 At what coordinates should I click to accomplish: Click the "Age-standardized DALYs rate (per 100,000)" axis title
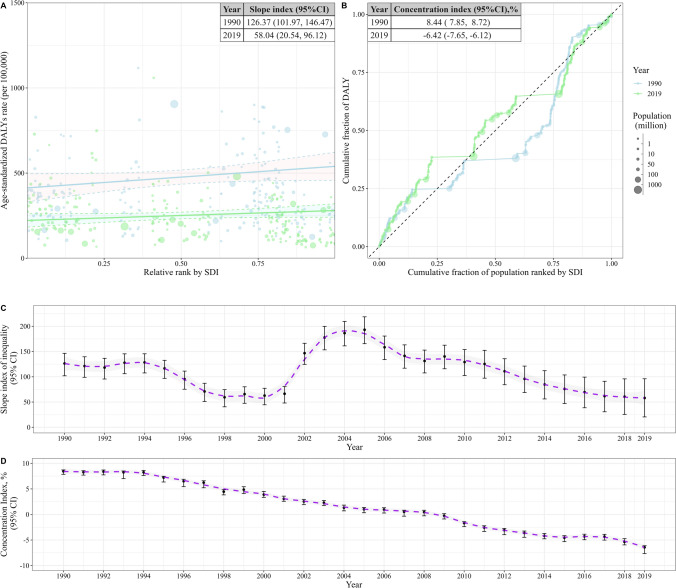[x=4, y=130]
